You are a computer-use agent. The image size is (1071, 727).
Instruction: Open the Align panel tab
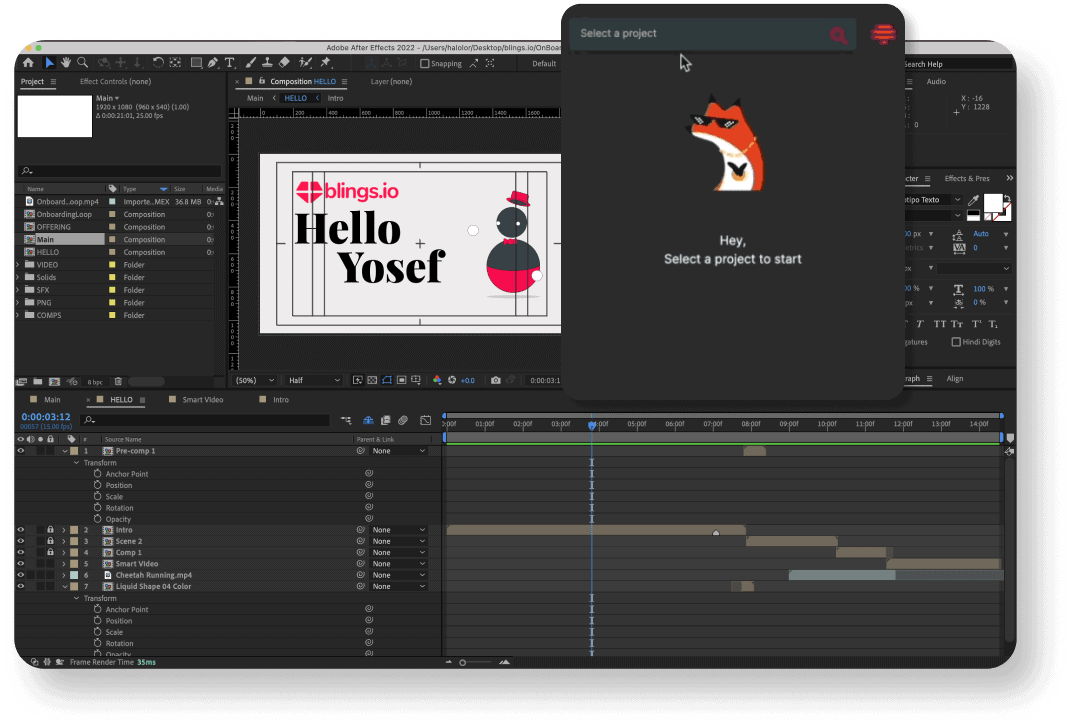click(955, 379)
